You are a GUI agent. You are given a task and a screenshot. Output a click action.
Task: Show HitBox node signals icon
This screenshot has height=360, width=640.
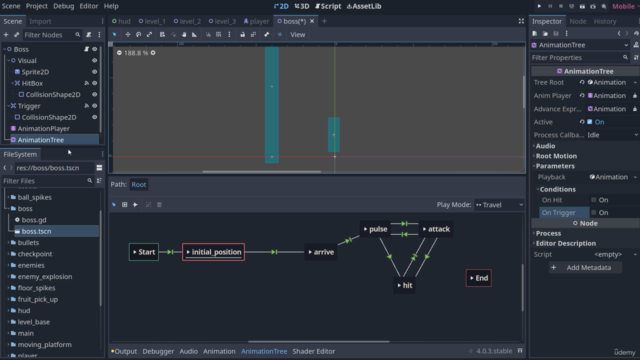click(87, 83)
